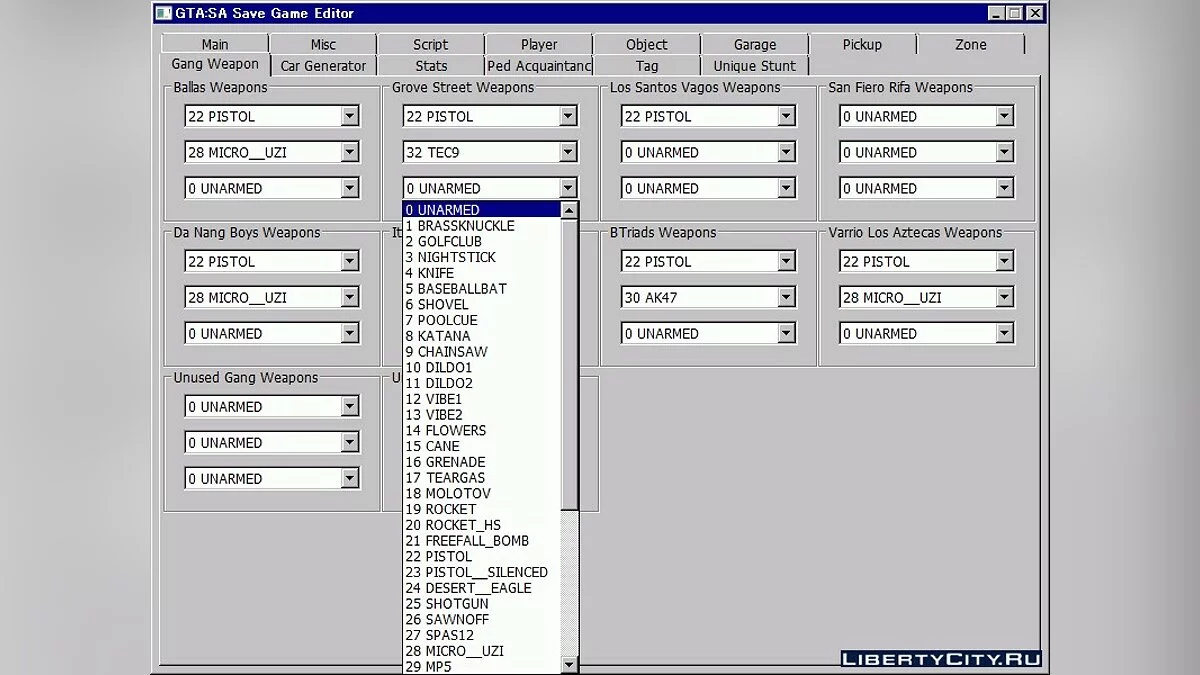The image size is (1200, 675).
Task: Click the down arrow on the weapon list scrollbar
Action: 569,663
